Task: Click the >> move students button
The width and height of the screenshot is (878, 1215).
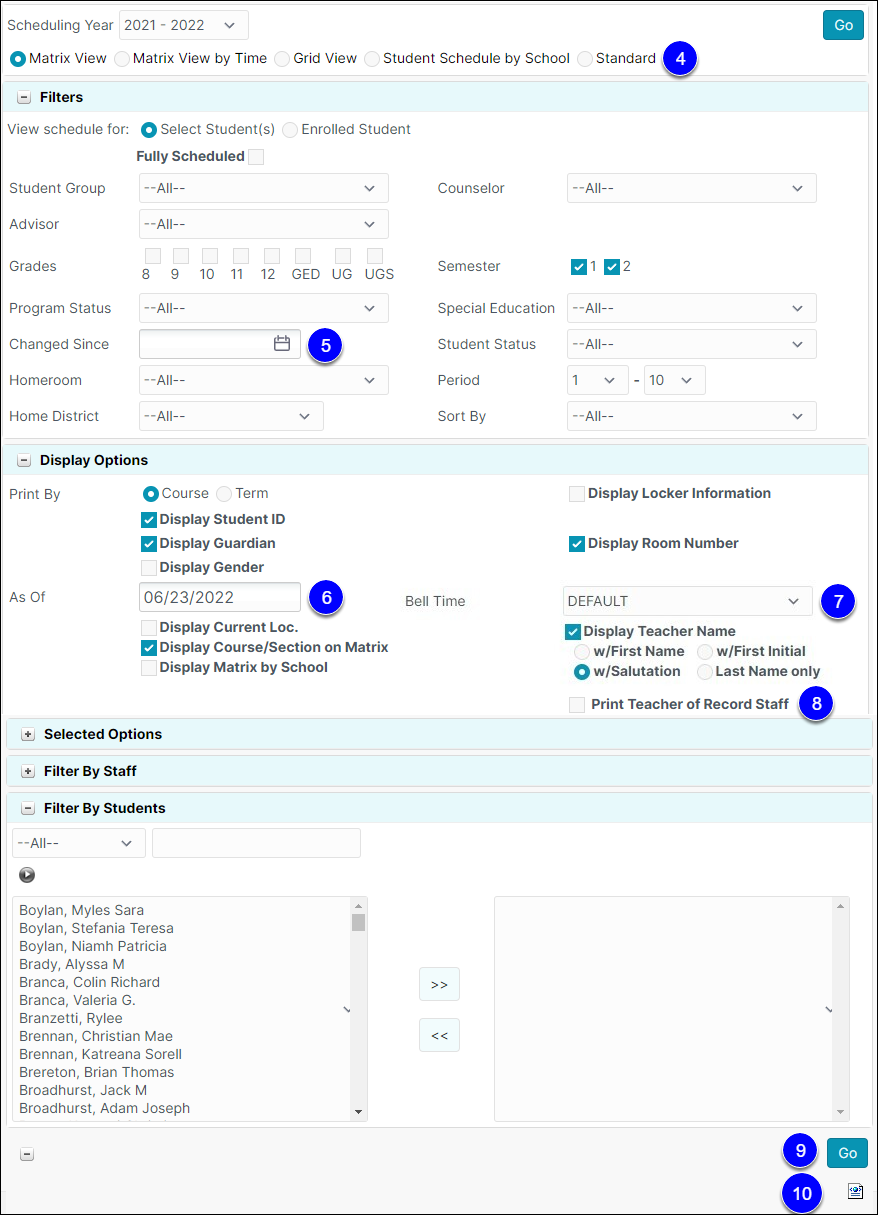Action: 439,984
